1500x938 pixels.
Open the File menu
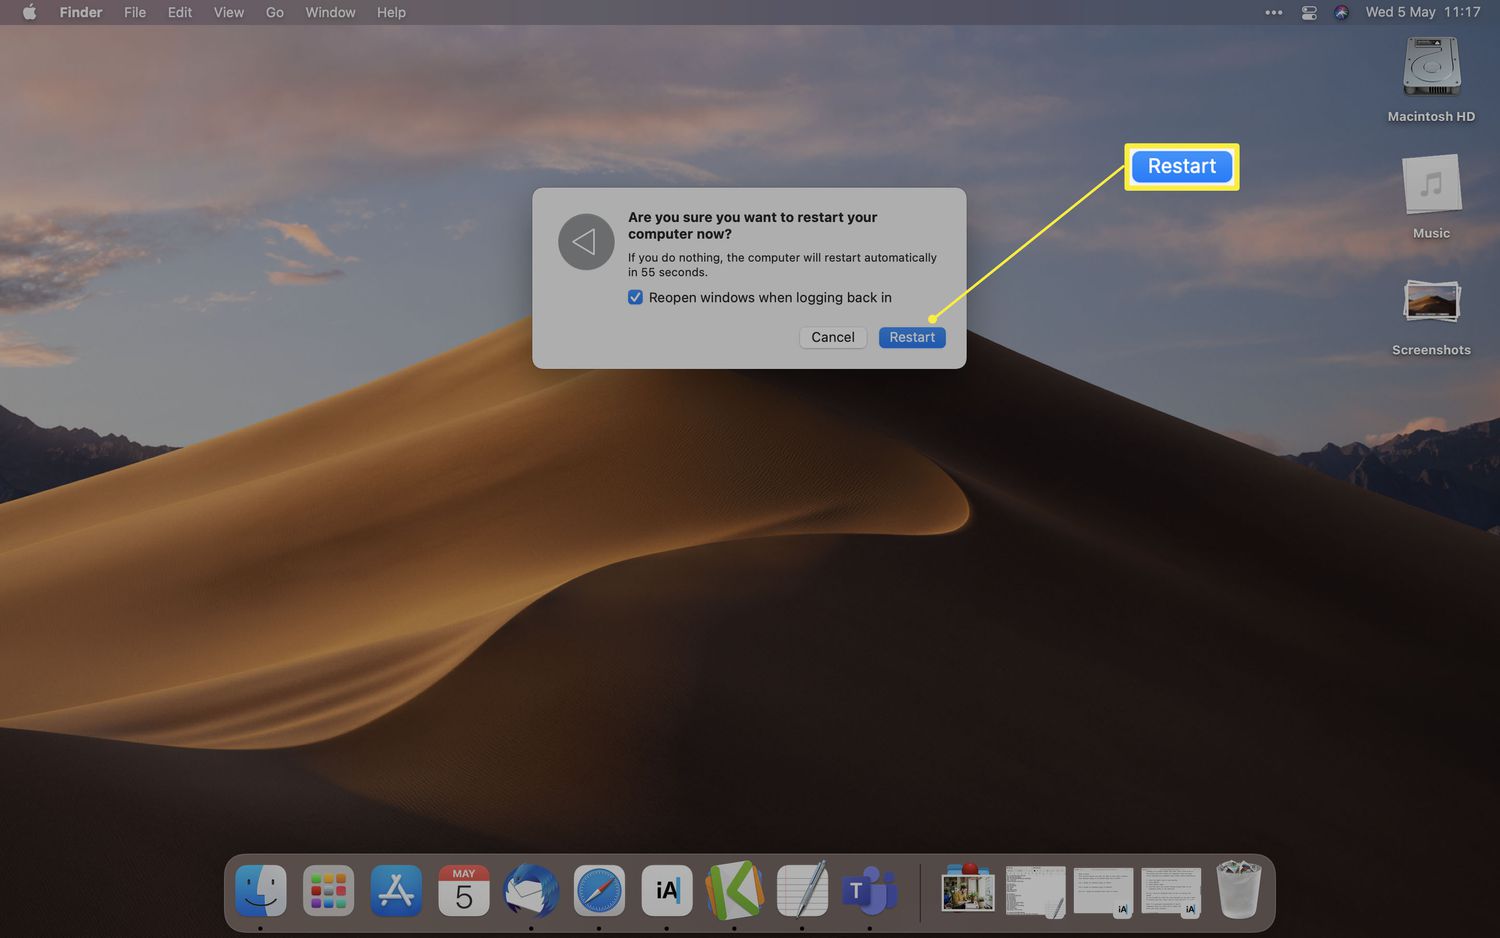(x=135, y=13)
